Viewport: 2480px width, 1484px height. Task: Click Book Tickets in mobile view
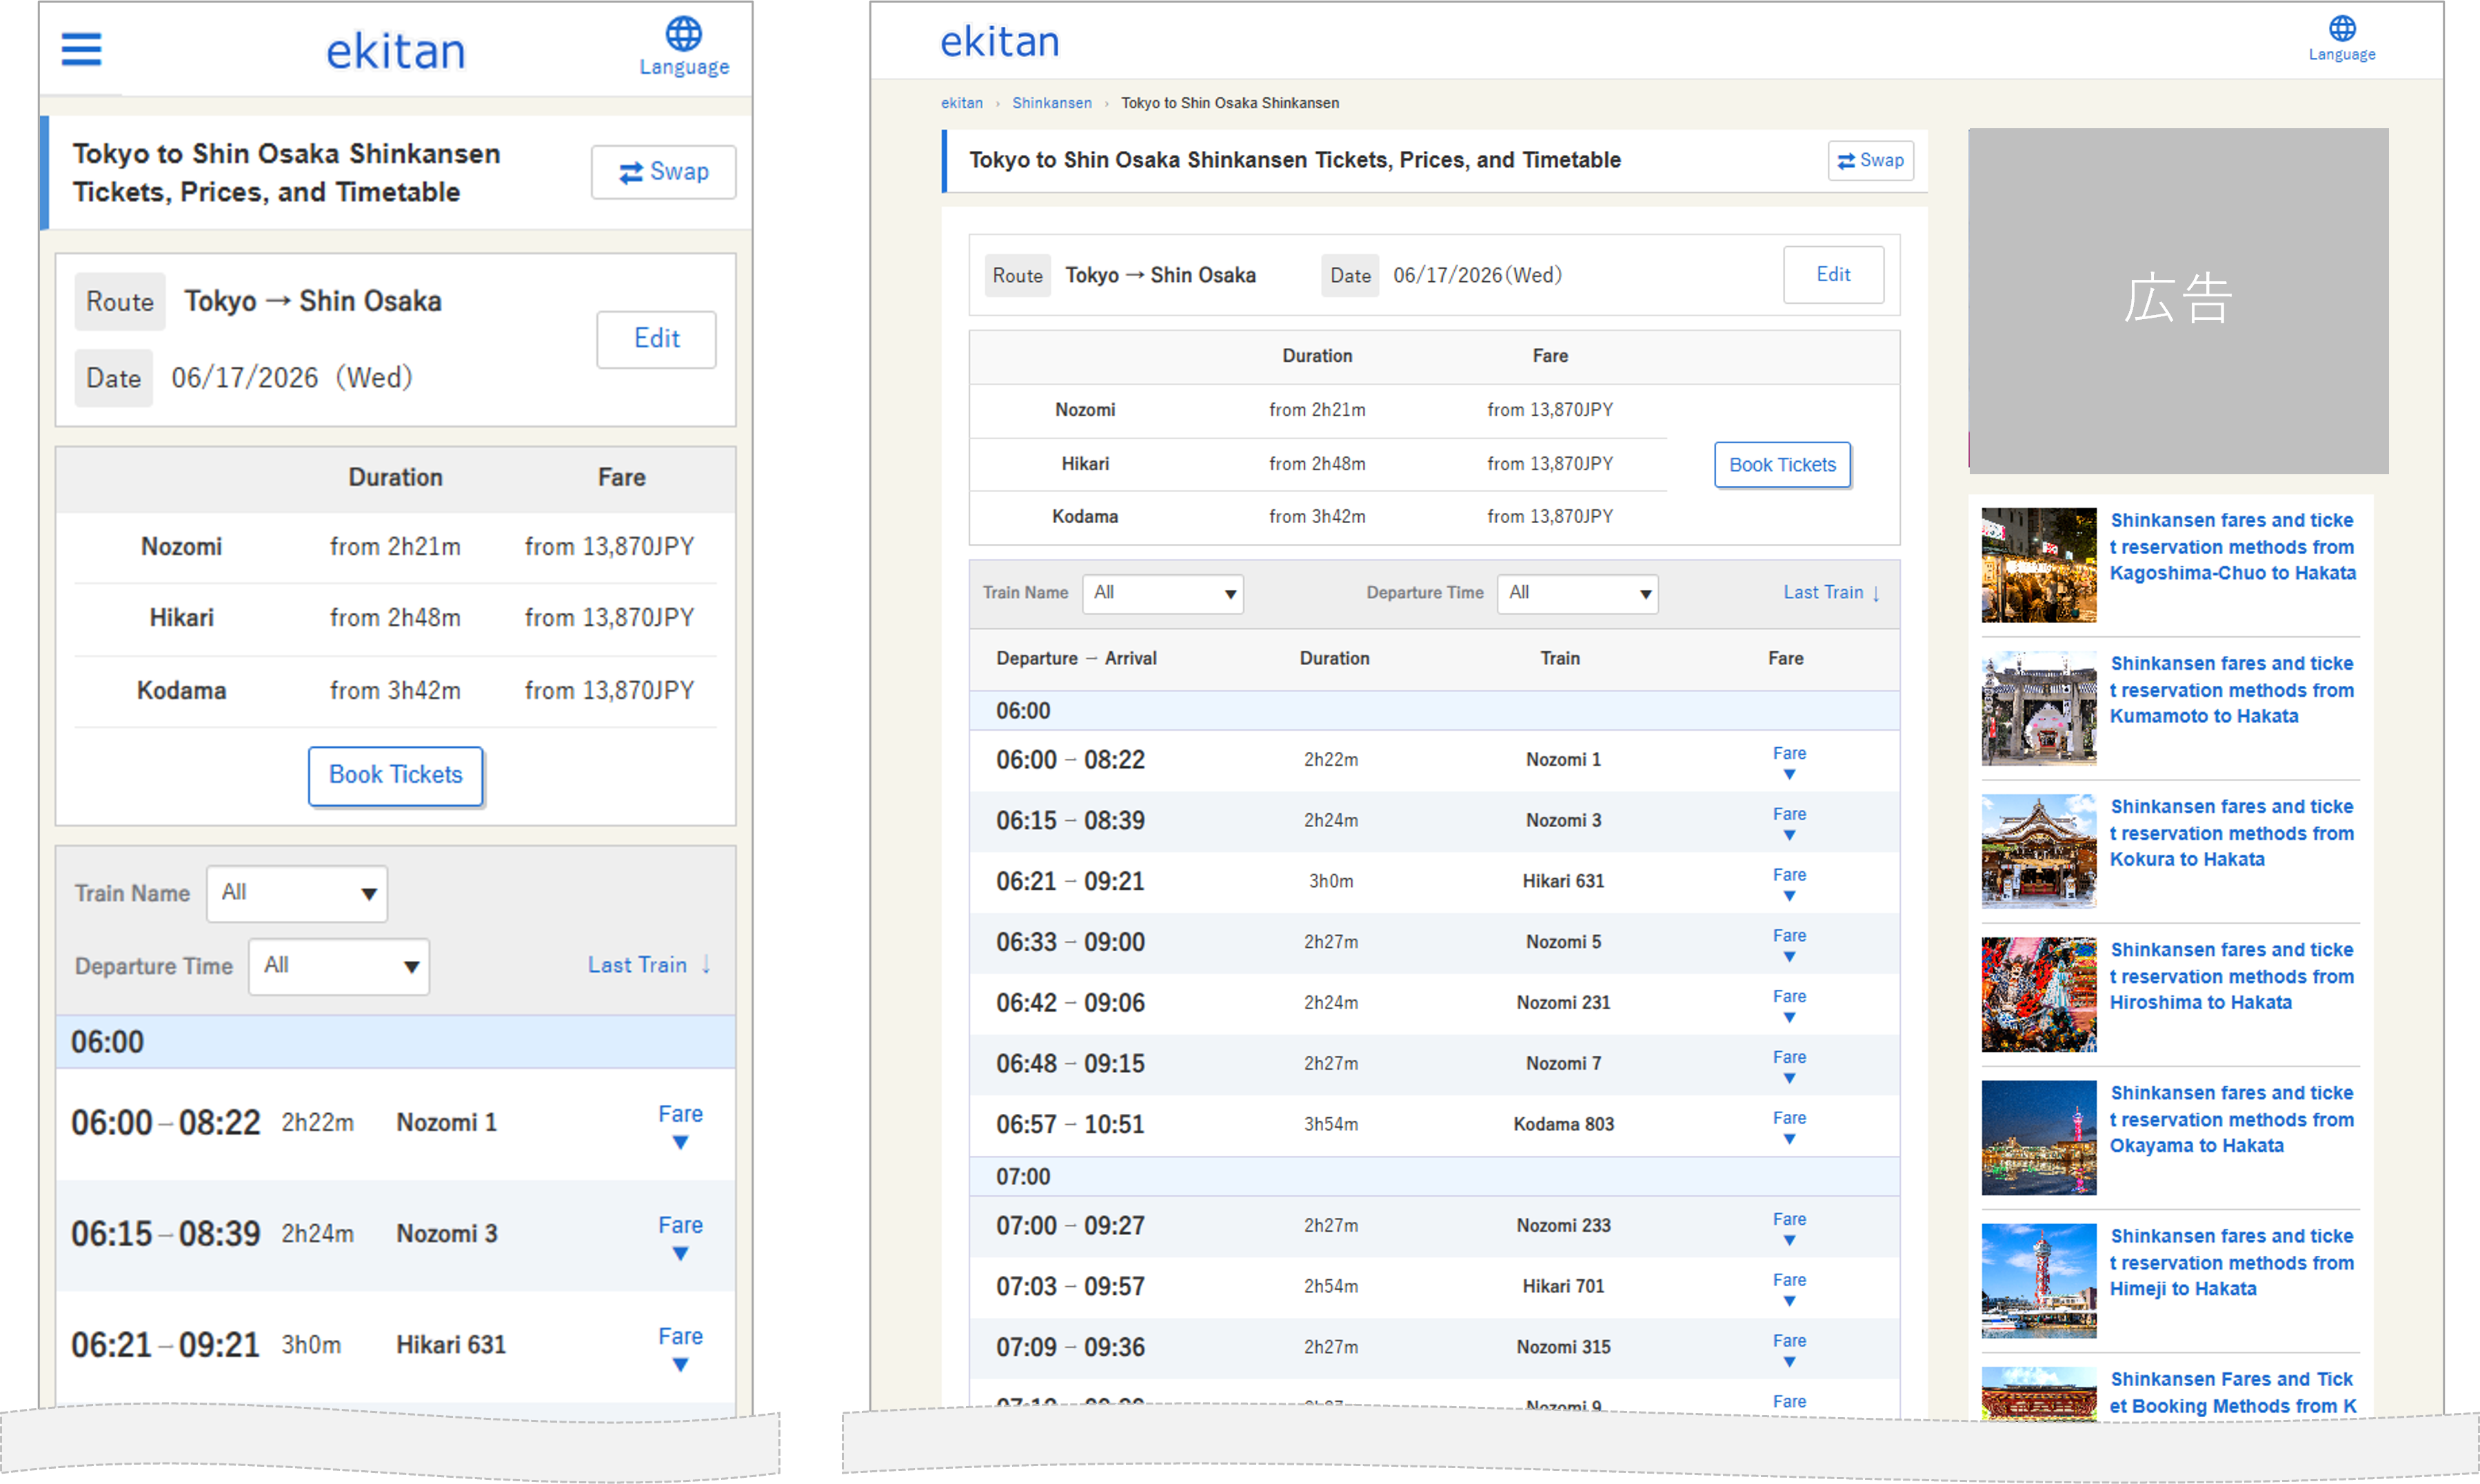tap(396, 775)
